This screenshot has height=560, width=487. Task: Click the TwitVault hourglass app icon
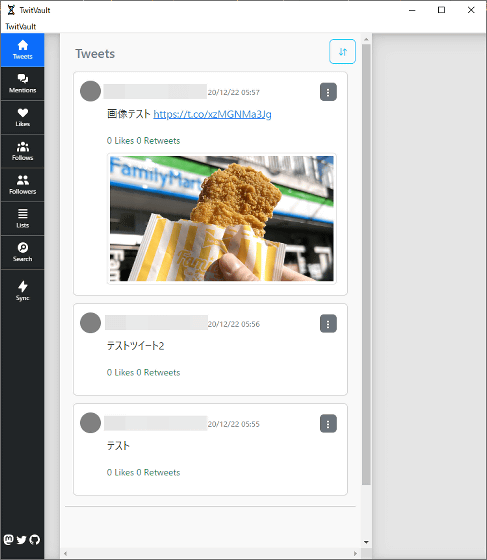(11, 10)
